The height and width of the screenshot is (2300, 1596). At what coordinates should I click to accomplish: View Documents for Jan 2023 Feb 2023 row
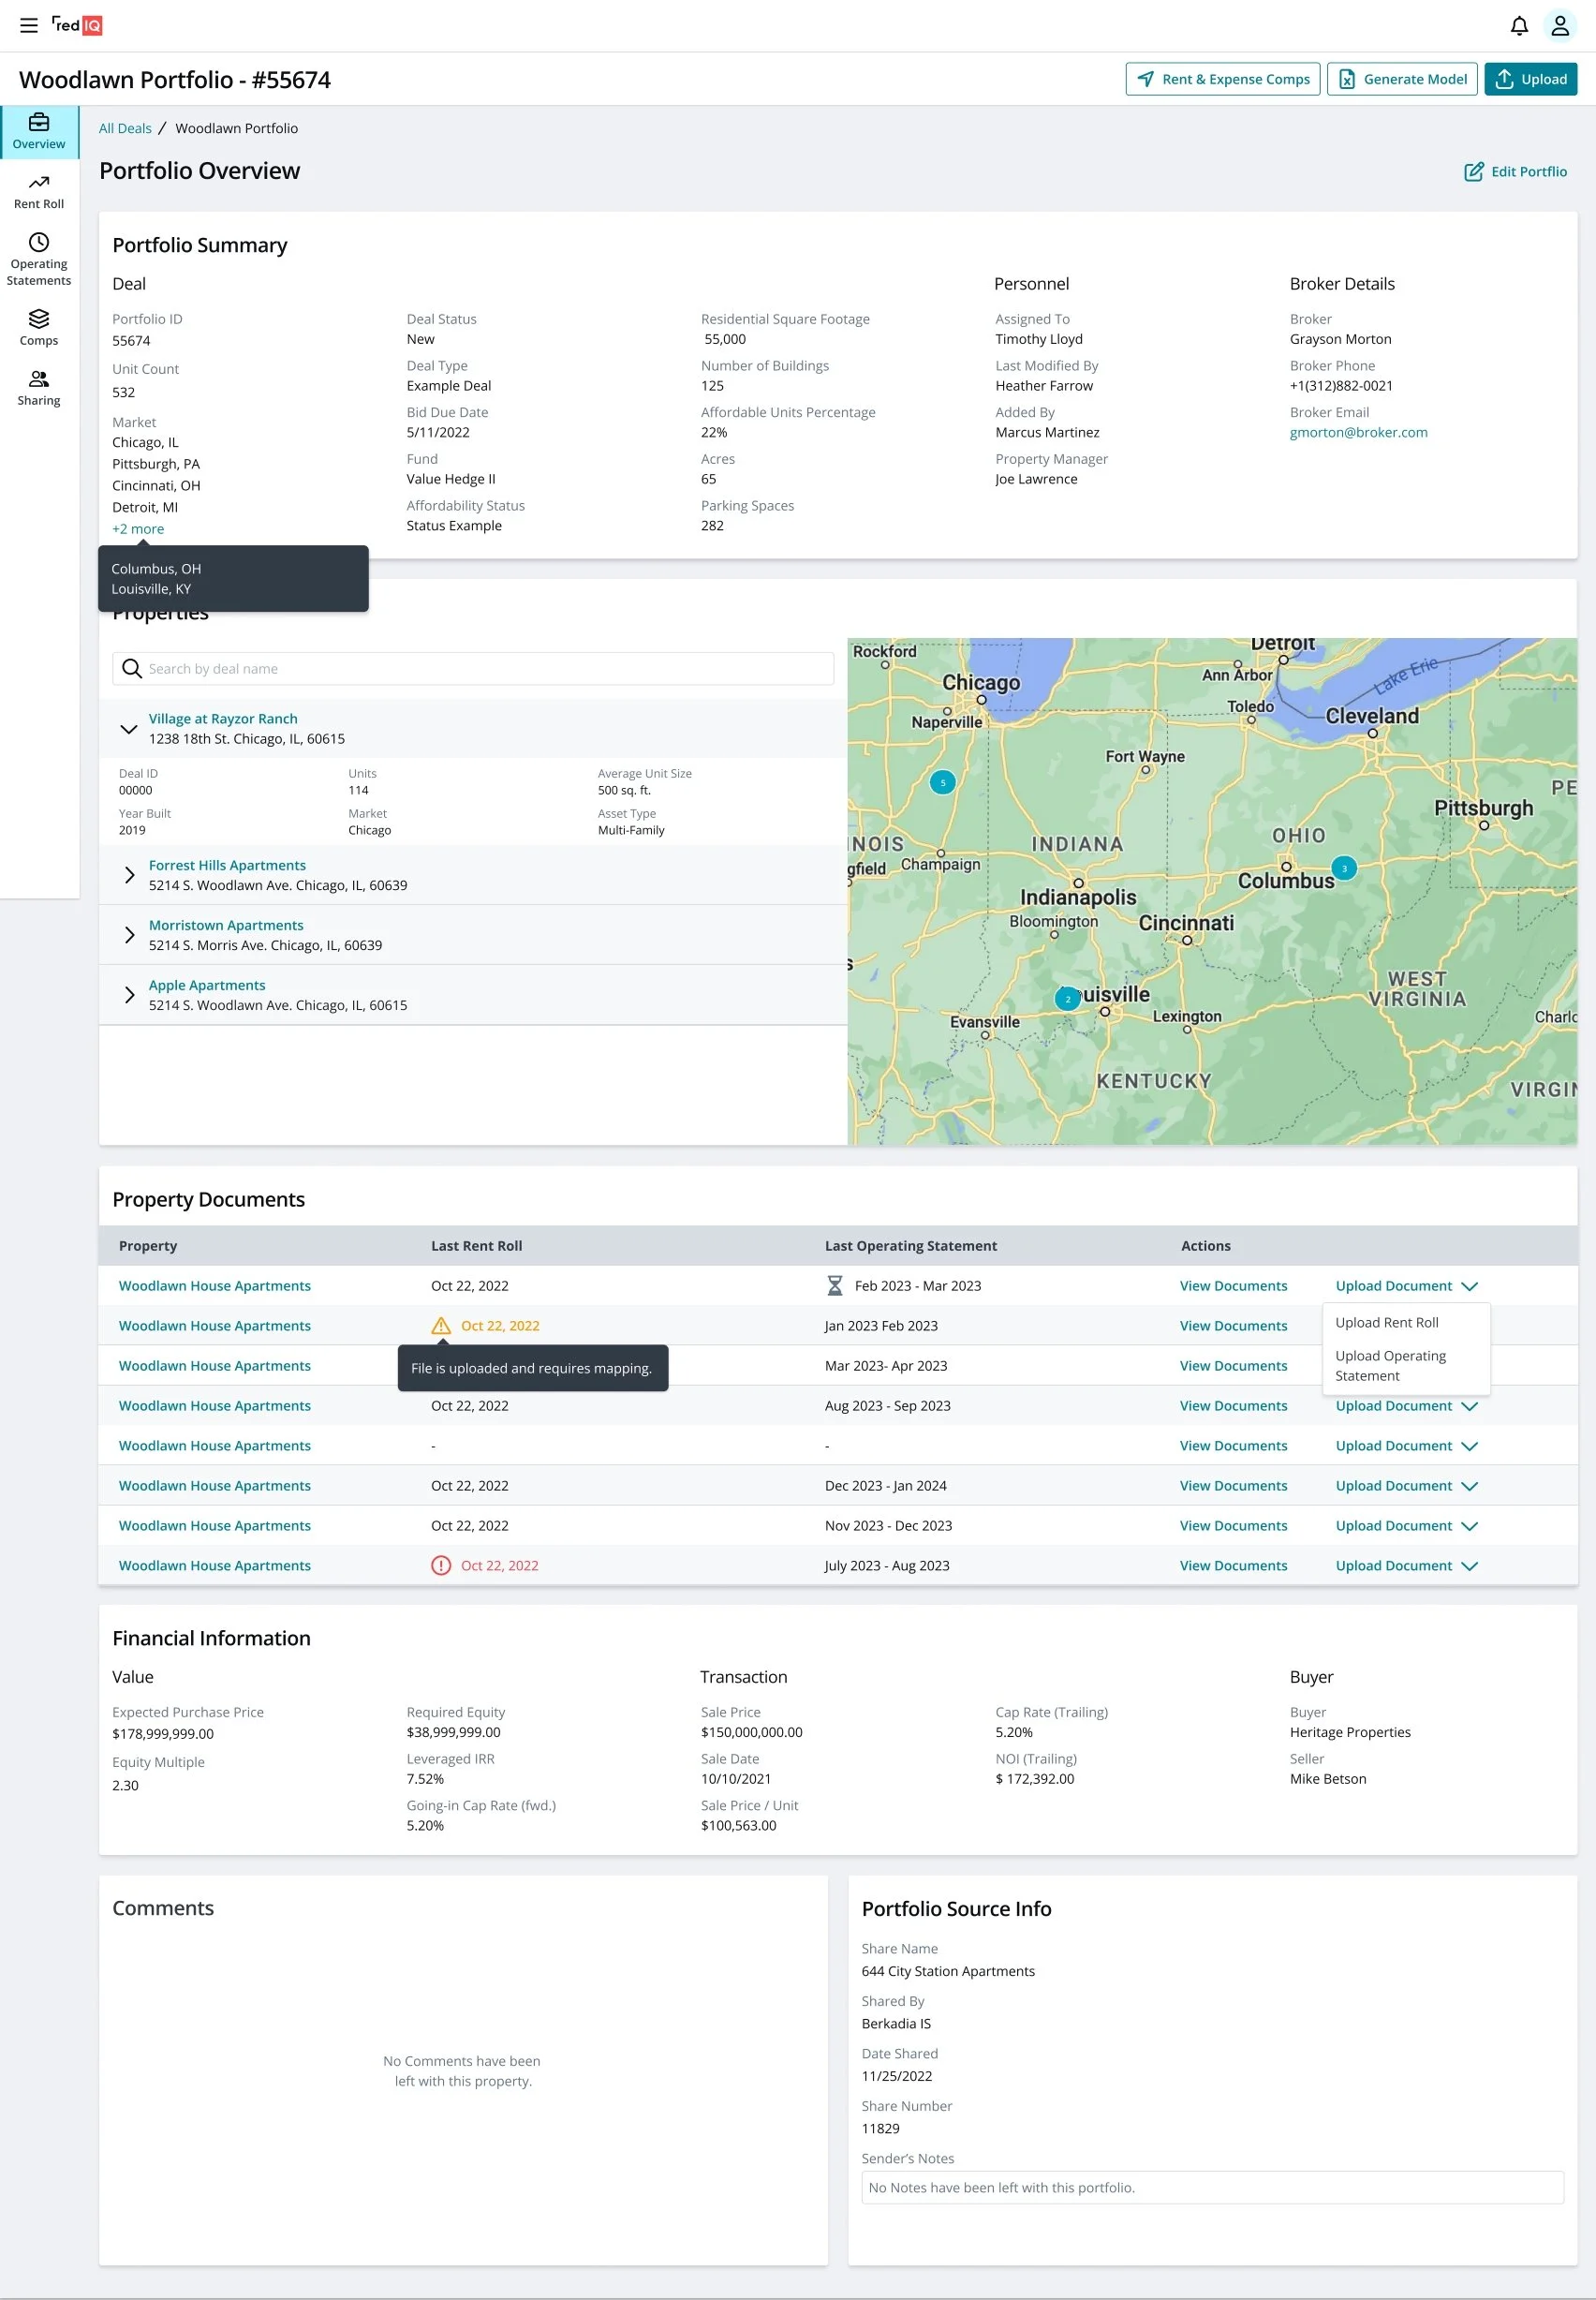pyautogui.click(x=1233, y=1326)
